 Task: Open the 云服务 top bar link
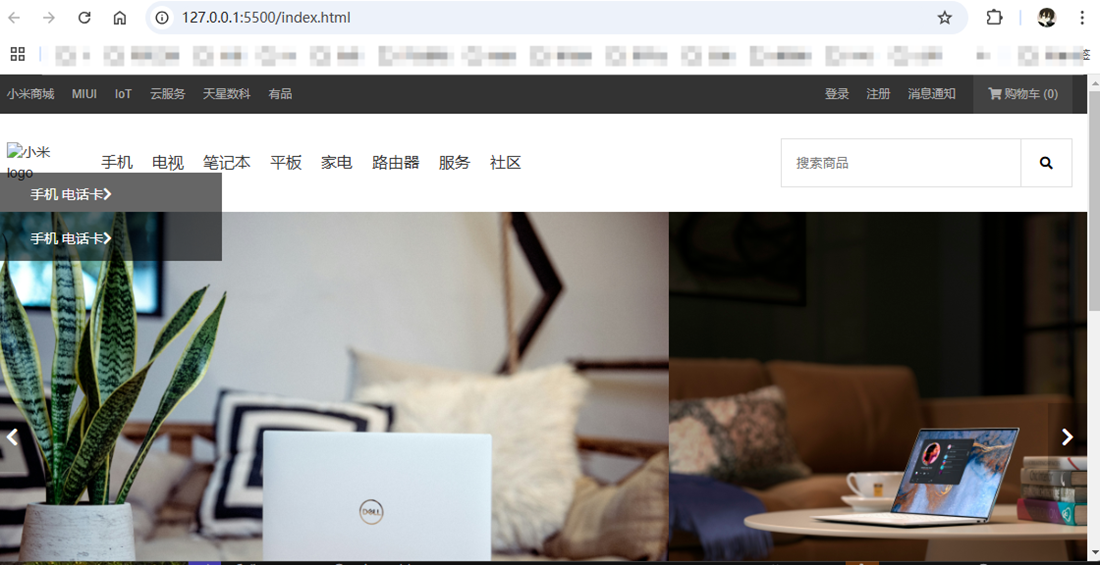168,93
